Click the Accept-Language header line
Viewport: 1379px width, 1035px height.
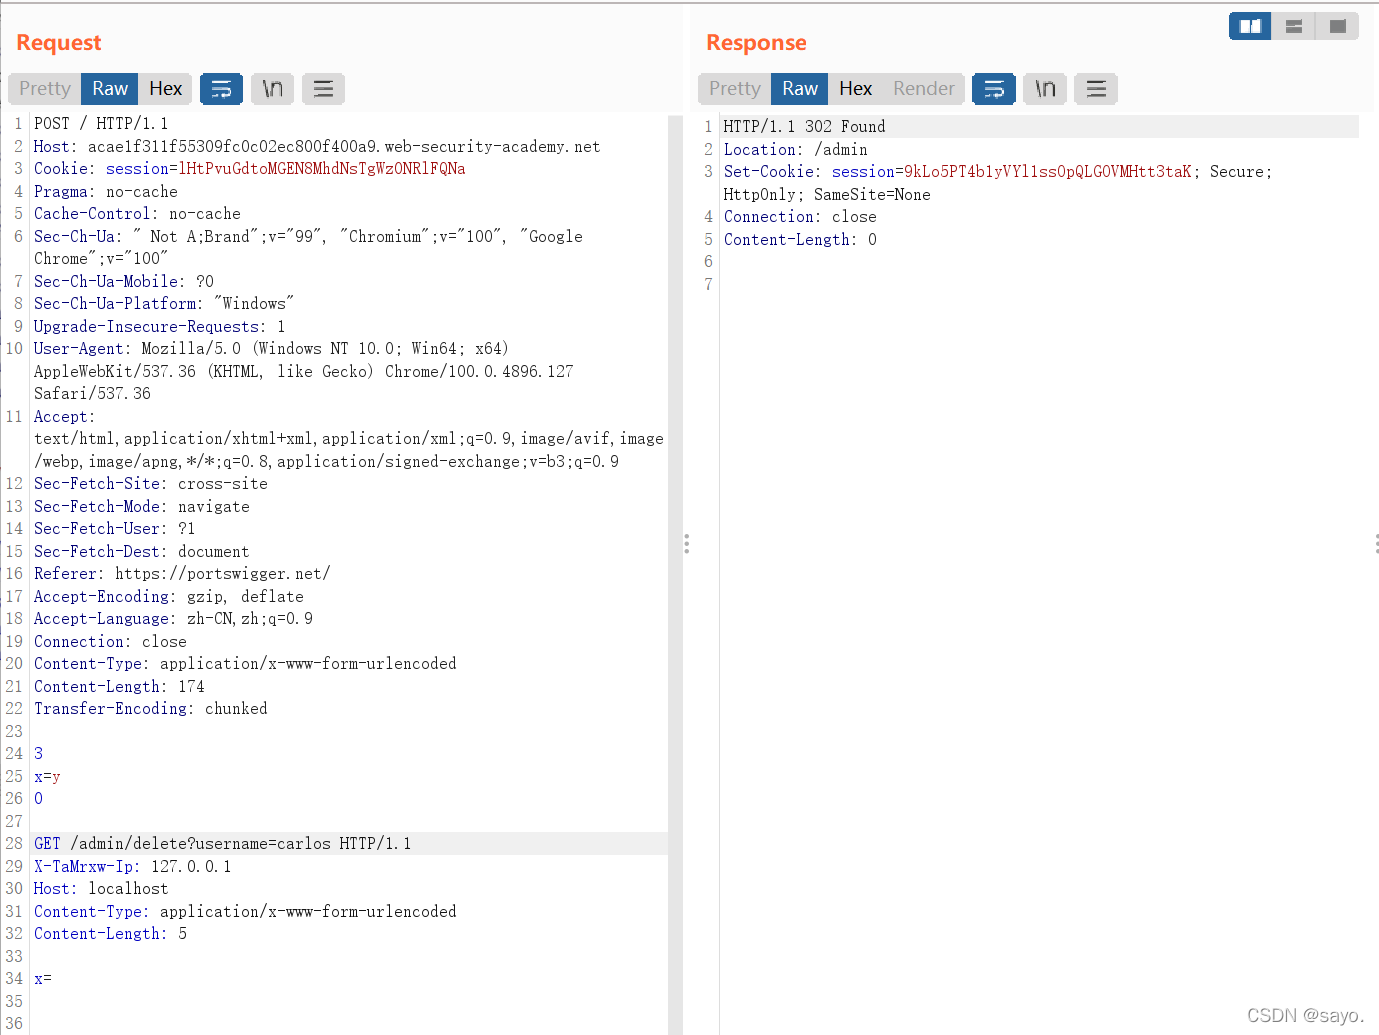point(173,619)
